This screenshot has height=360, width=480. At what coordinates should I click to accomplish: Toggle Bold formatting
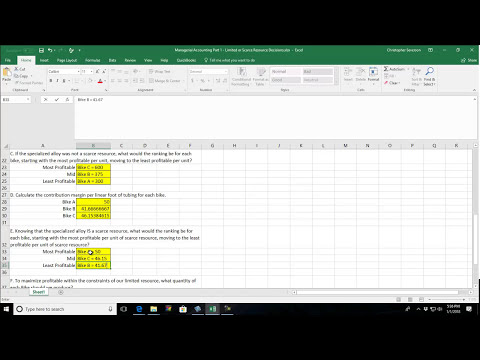tap(51, 81)
